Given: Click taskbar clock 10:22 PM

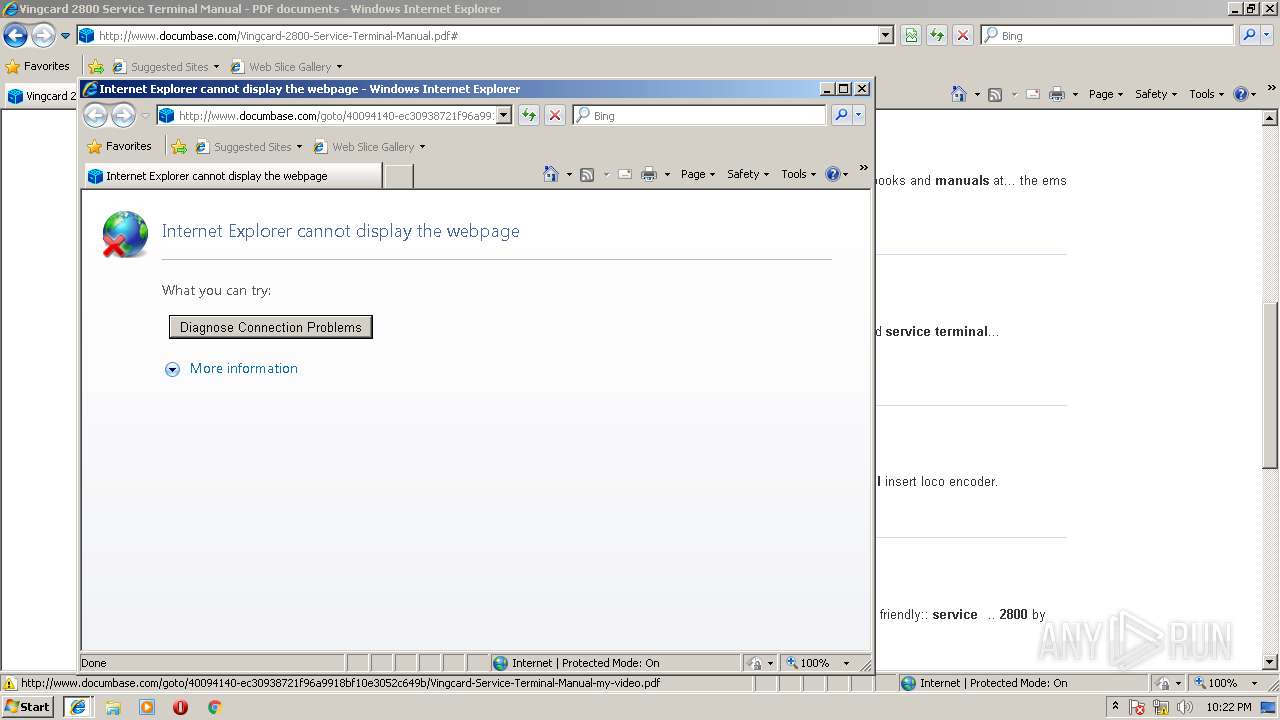Looking at the screenshot, I should point(1229,707).
